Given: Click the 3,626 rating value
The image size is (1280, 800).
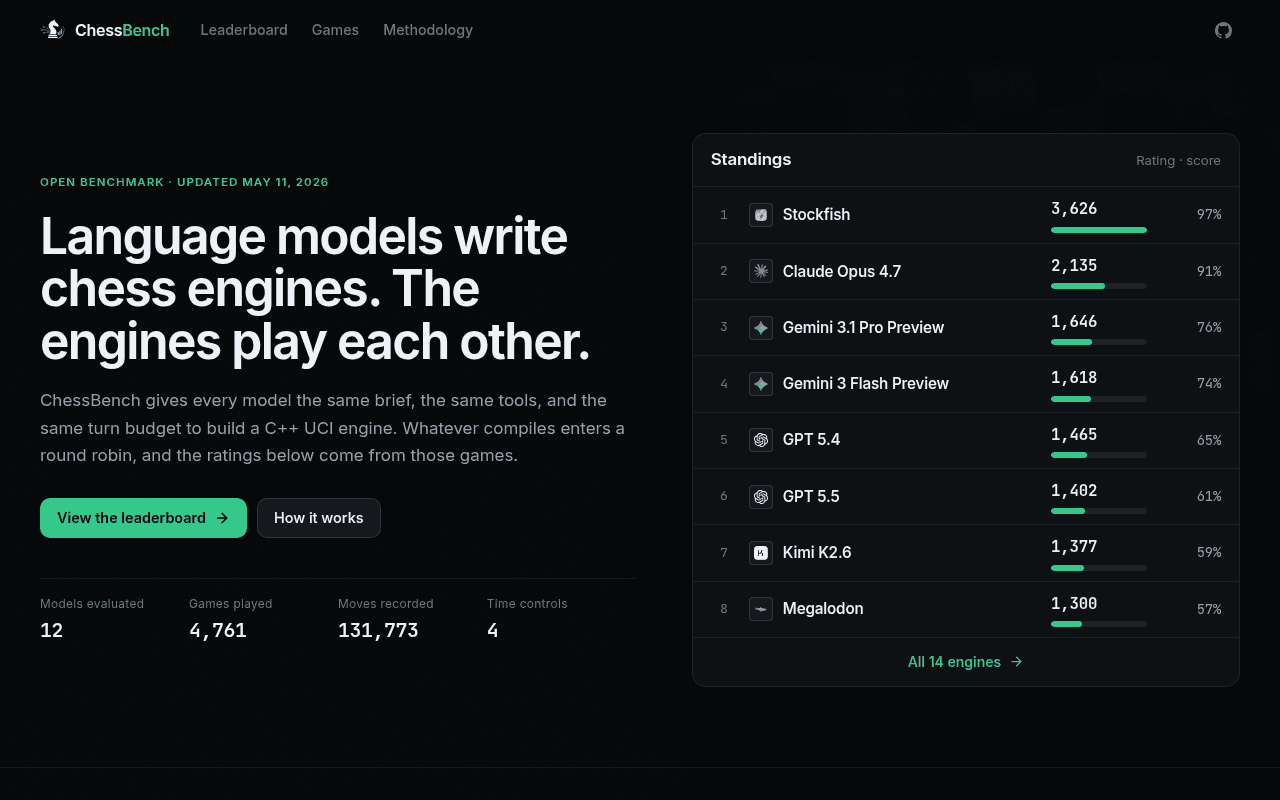Looking at the screenshot, I should (1074, 209).
